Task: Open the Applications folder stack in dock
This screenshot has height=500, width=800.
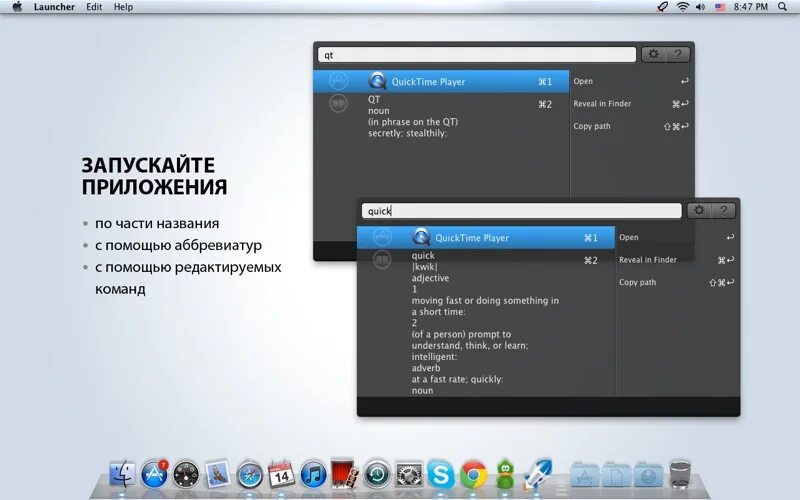Action: click(x=585, y=474)
